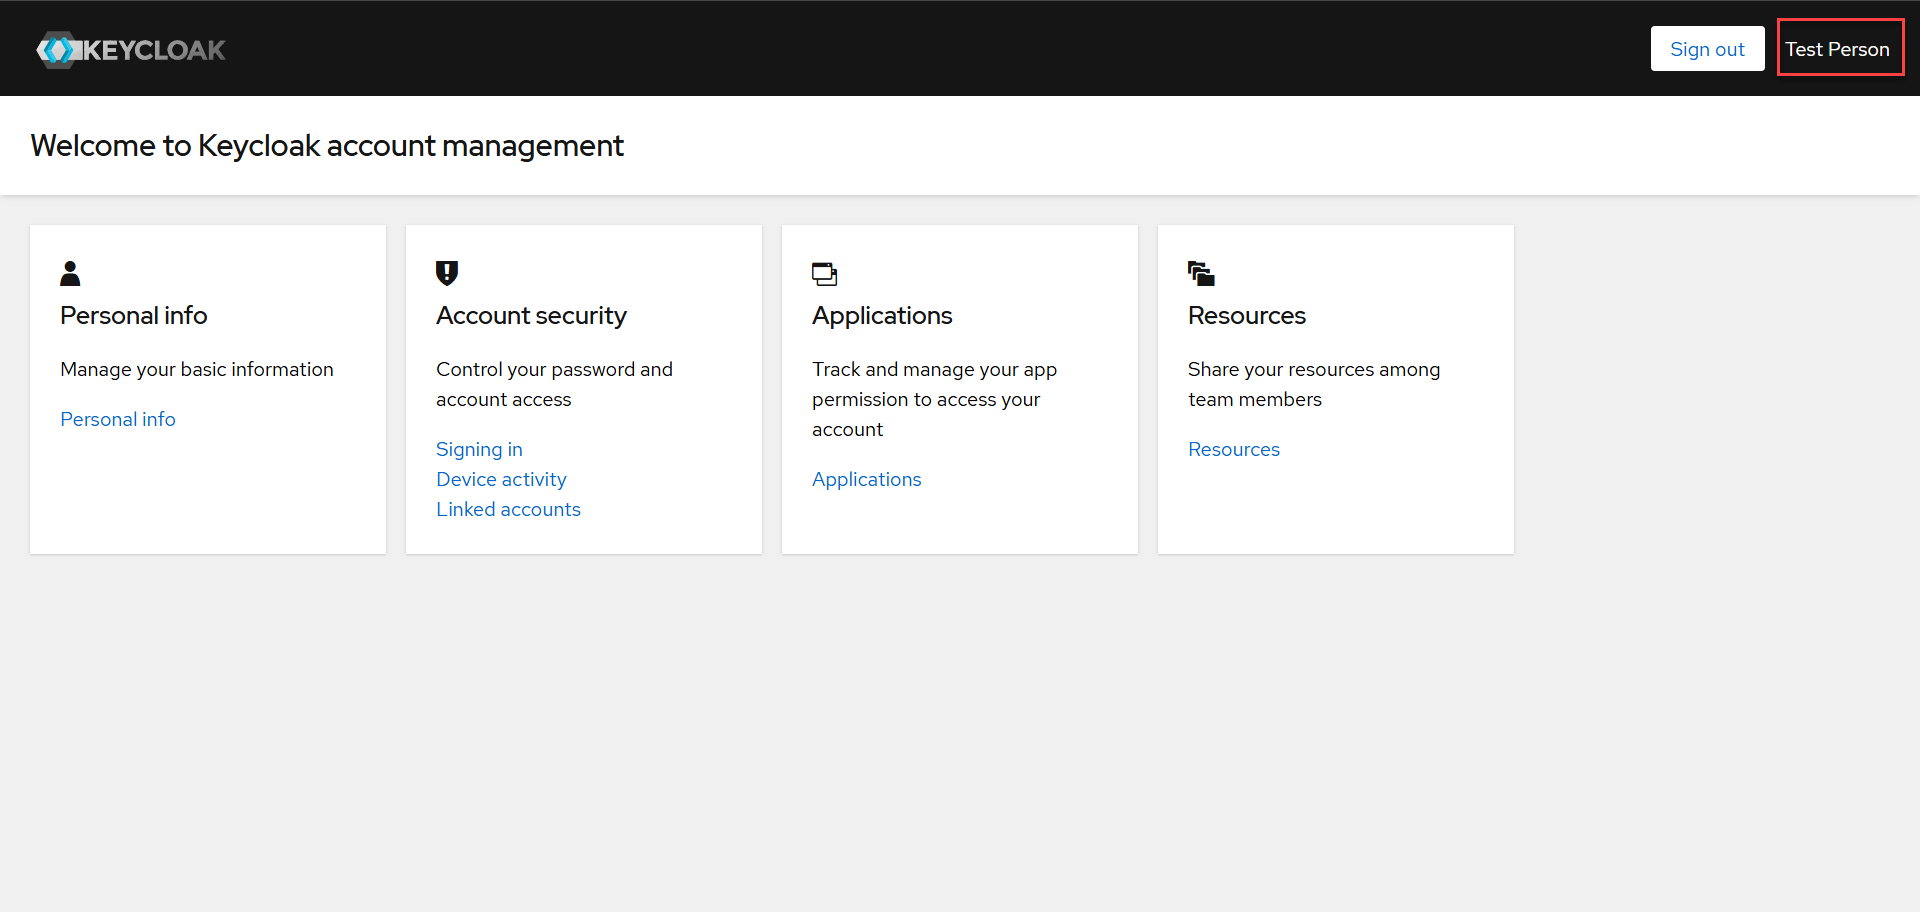Open the Signing in link

479,449
